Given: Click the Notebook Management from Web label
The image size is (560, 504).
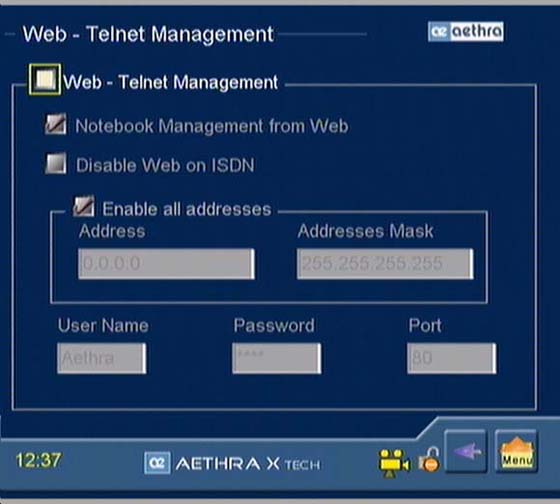Looking at the screenshot, I should 212,126.
